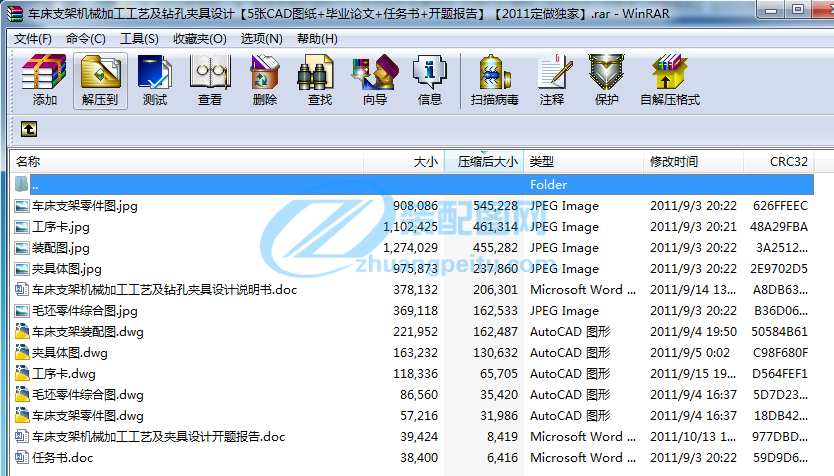Click the icon of 夹具体图.jpg
This screenshot has width=834, height=476.
click(x=22, y=269)
